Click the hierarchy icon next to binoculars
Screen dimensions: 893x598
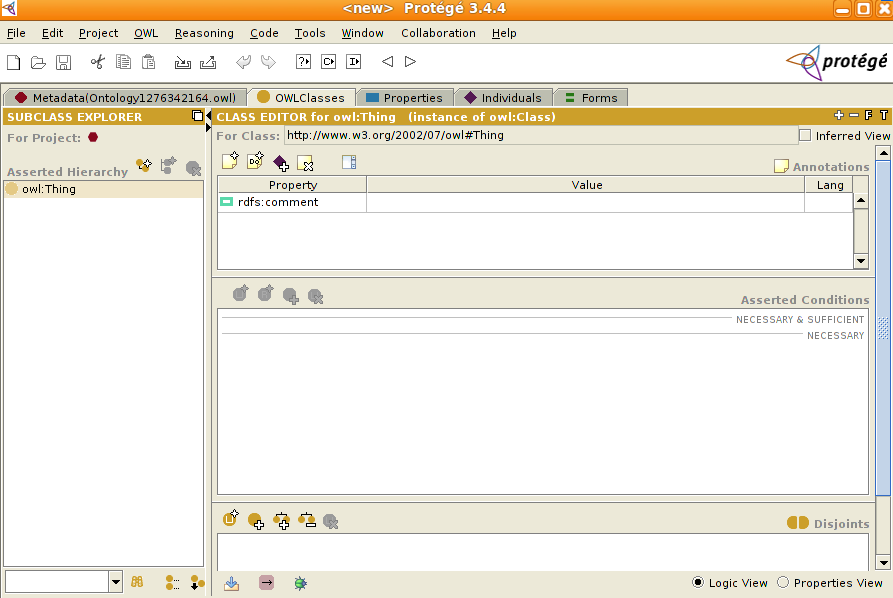coord(172,582)
